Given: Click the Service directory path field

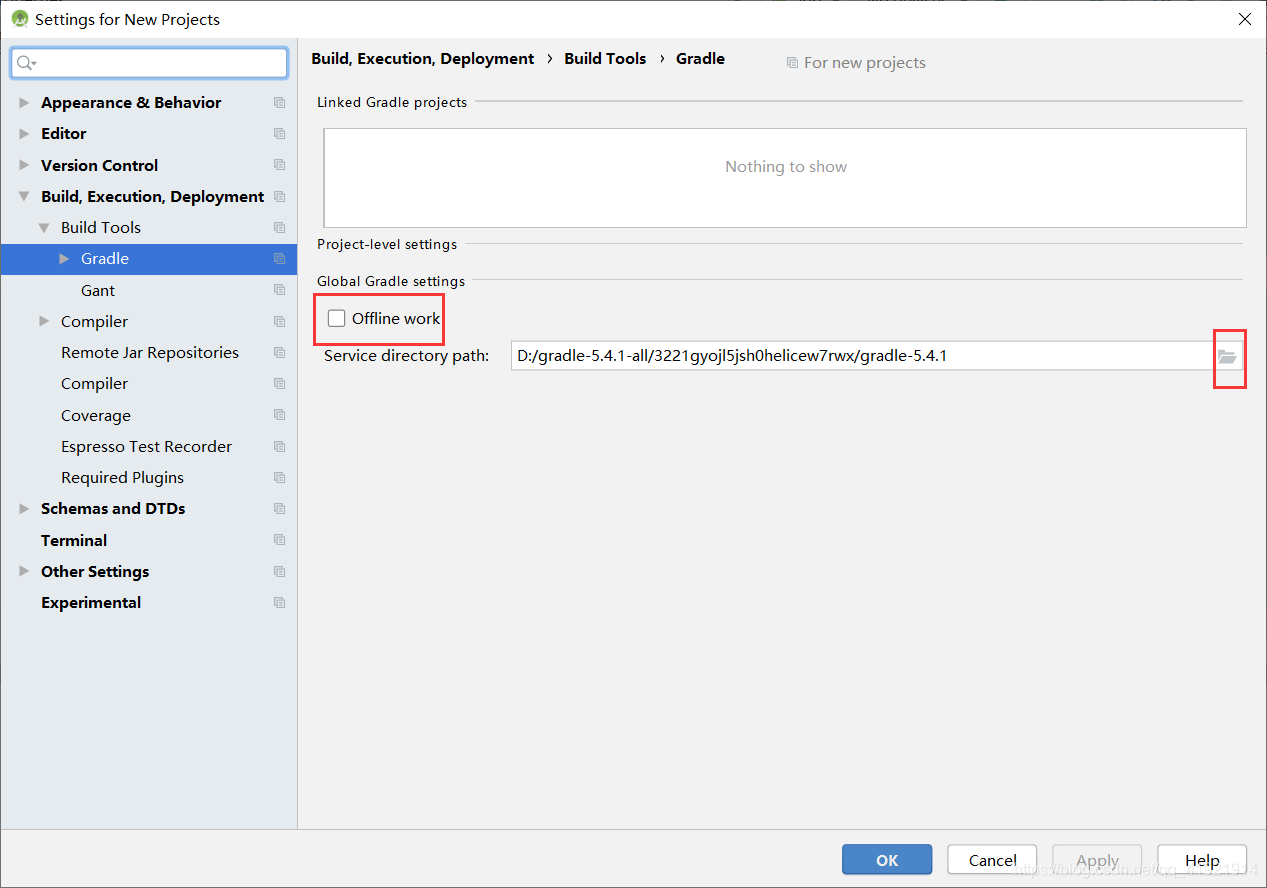Looking at the screenshot, I should click(x=862, y=356).
